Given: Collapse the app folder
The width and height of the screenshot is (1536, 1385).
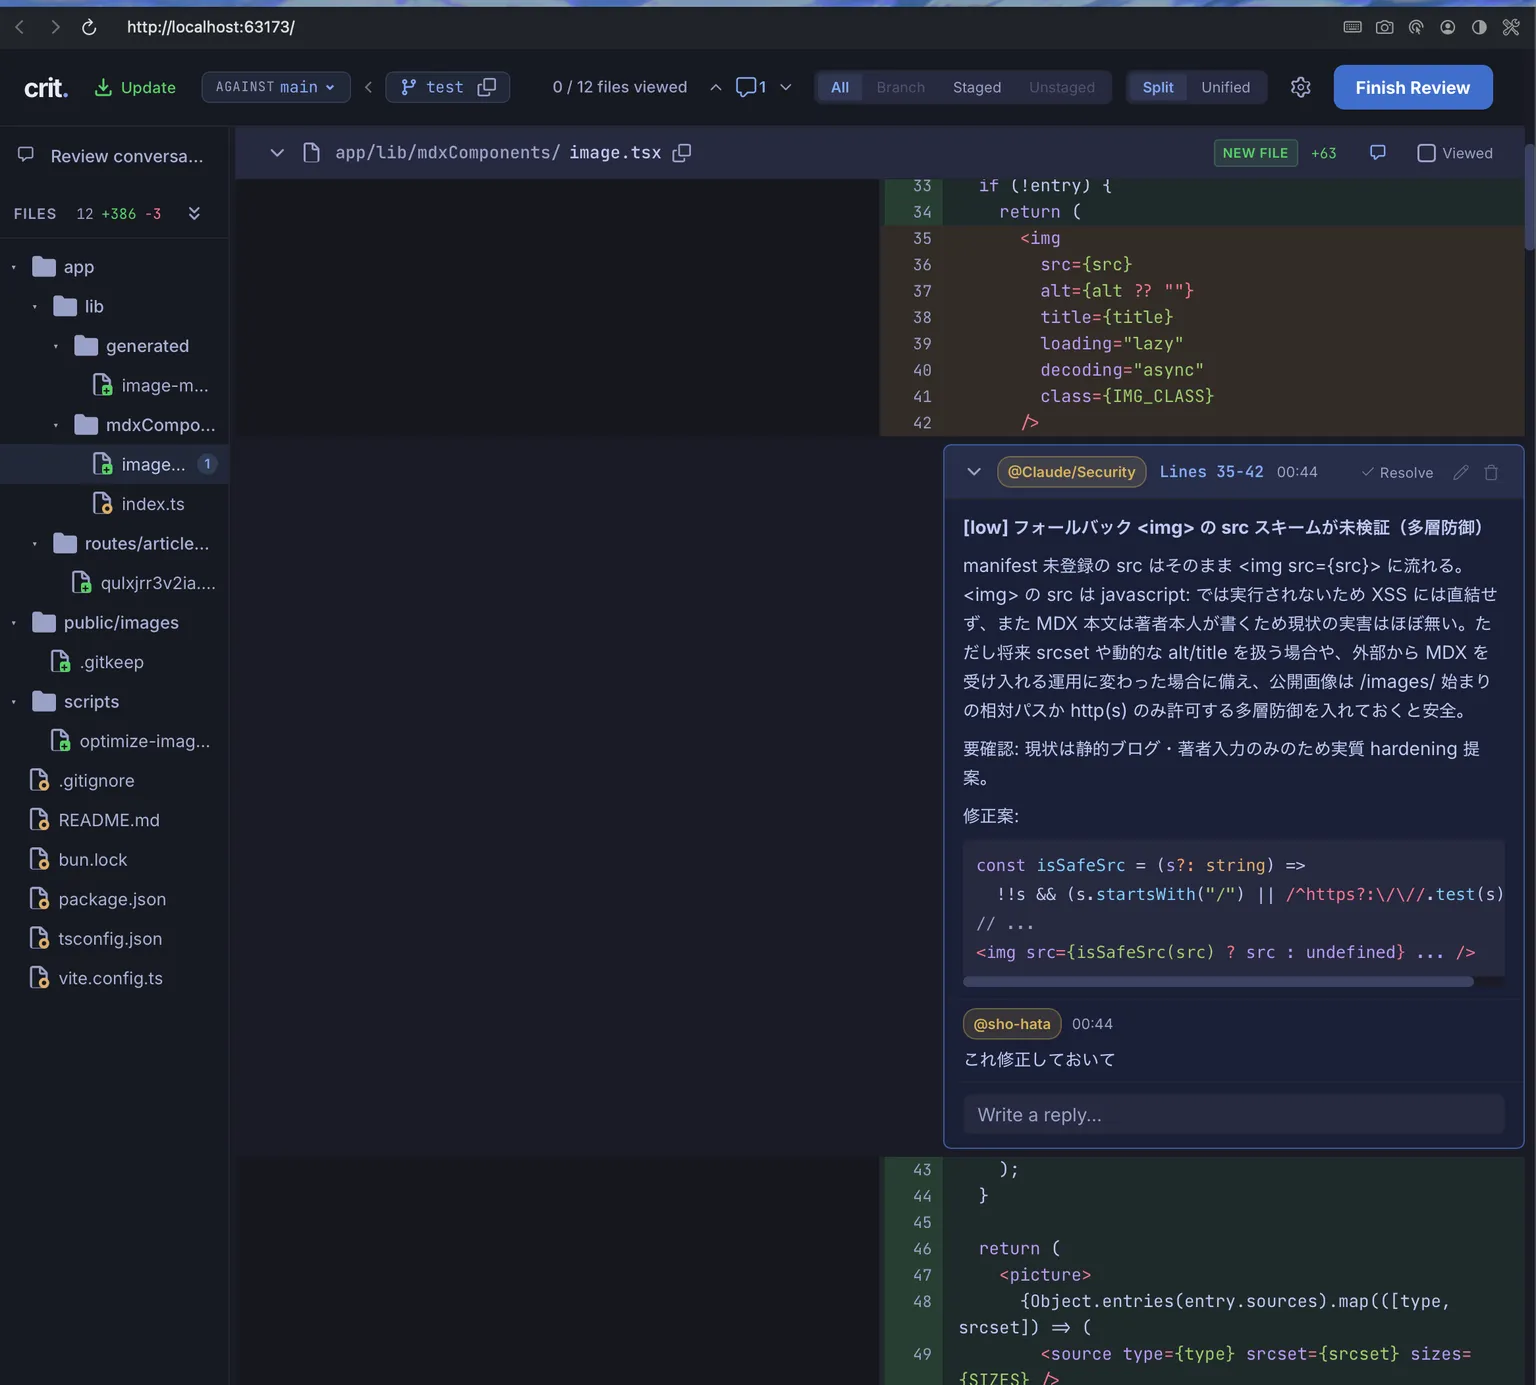Looking at the screenshot, I should [14, 267].
